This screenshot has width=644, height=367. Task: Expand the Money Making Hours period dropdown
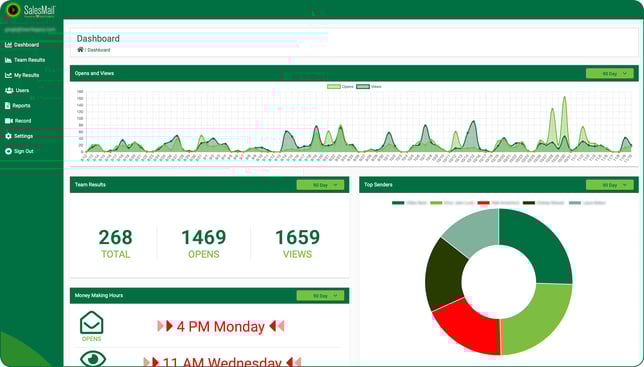[320, 296]
